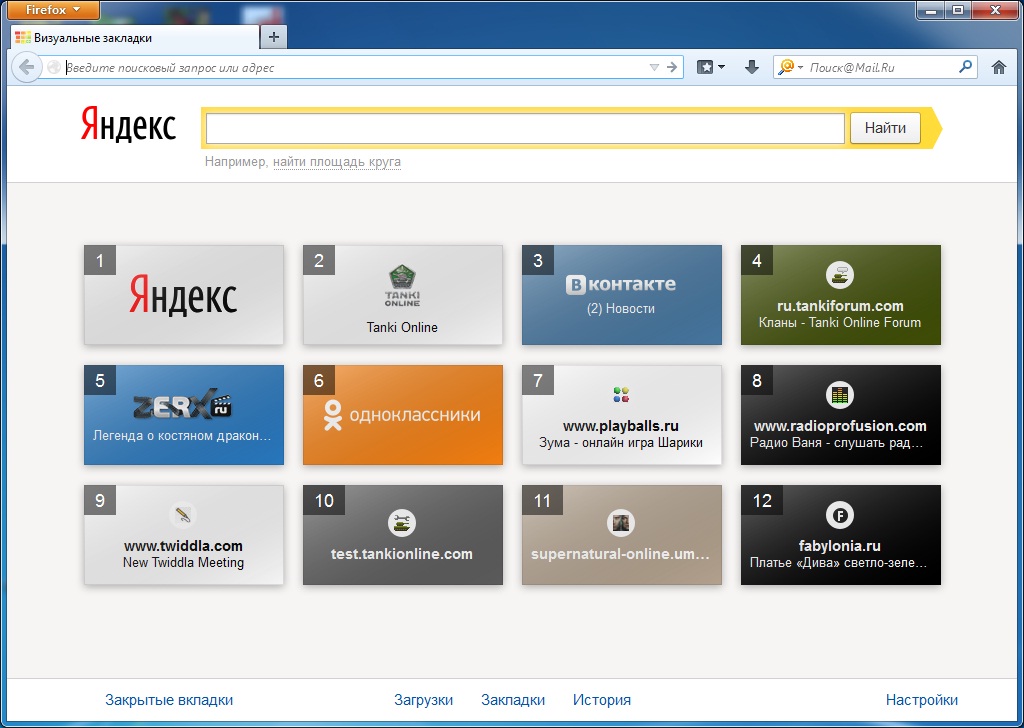Close the Firefox window
The image size is (1024, 728).
point(995,10)
